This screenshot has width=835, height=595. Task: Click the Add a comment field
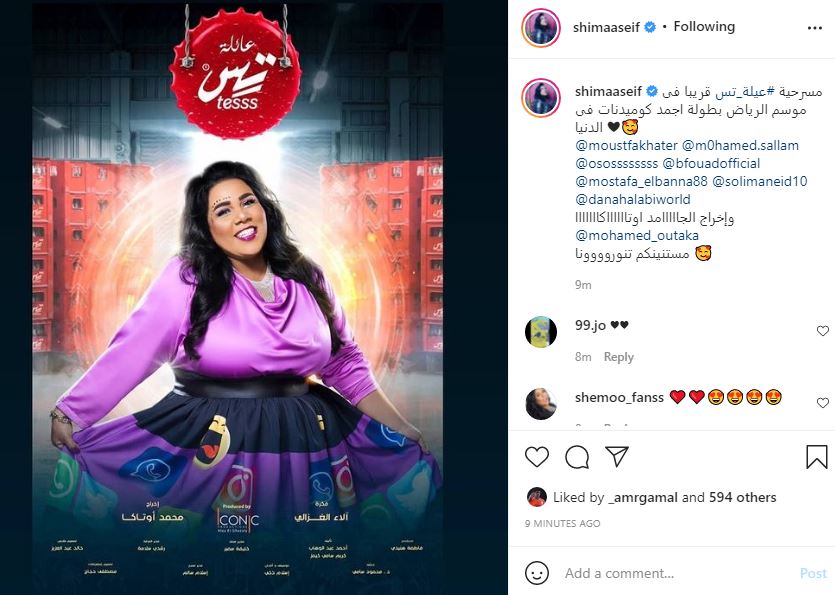[x=677, y=573]
